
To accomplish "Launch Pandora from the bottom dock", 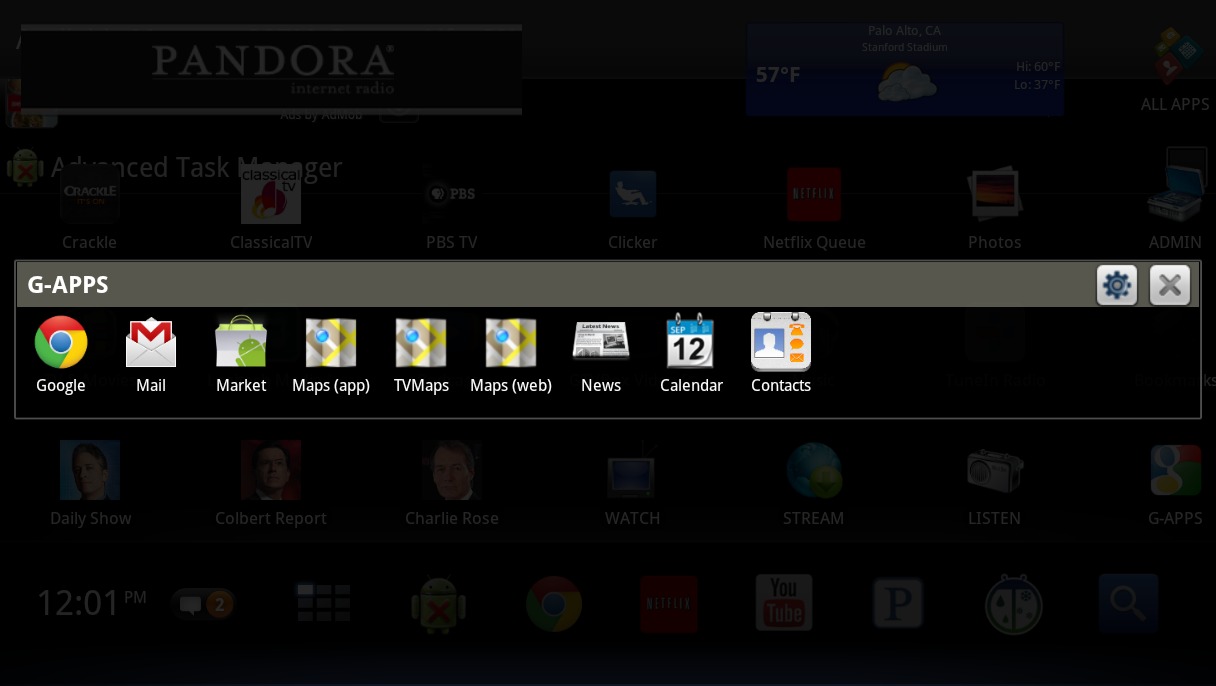I will [x=898, y=604].
